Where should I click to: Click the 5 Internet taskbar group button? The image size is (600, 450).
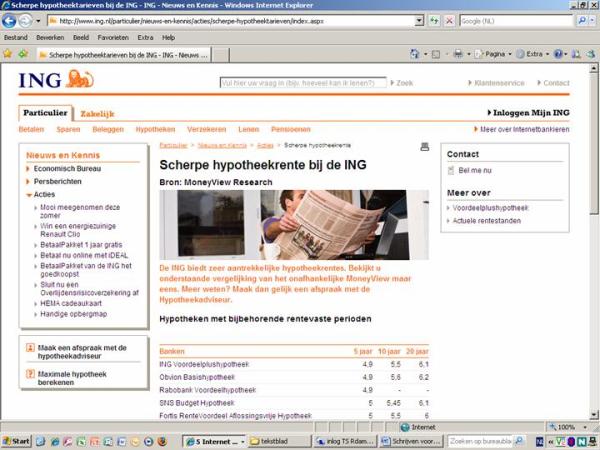pyautogui.click(x=215, y=441)
